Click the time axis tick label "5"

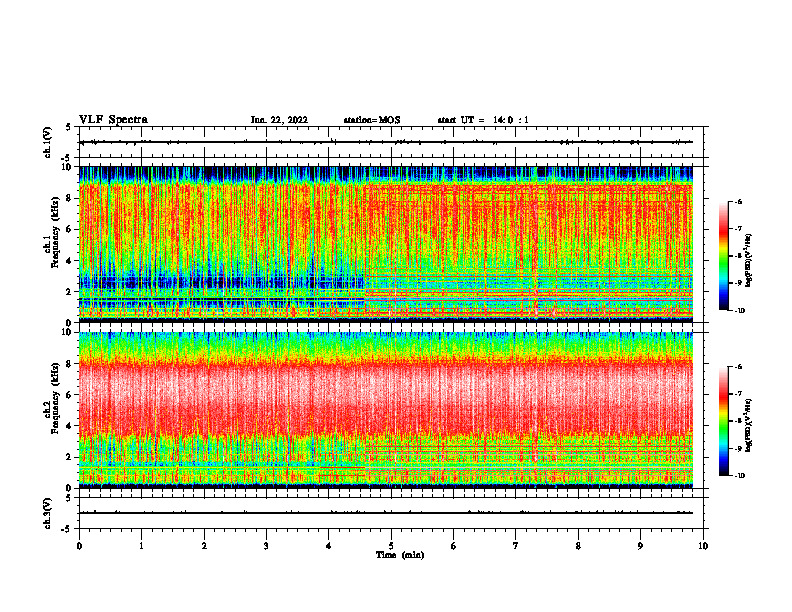point(391,546)
